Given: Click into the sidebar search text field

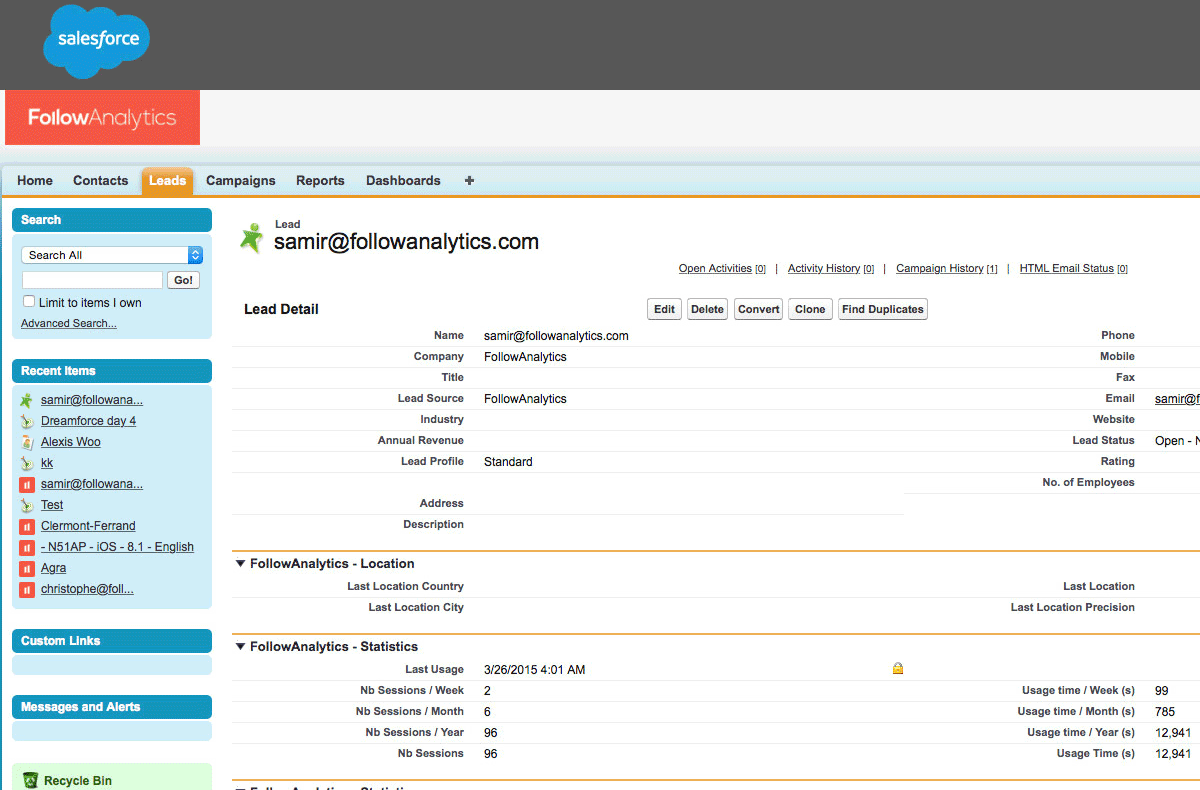Looking at the screenshot, I should click(x=92, y=280).
